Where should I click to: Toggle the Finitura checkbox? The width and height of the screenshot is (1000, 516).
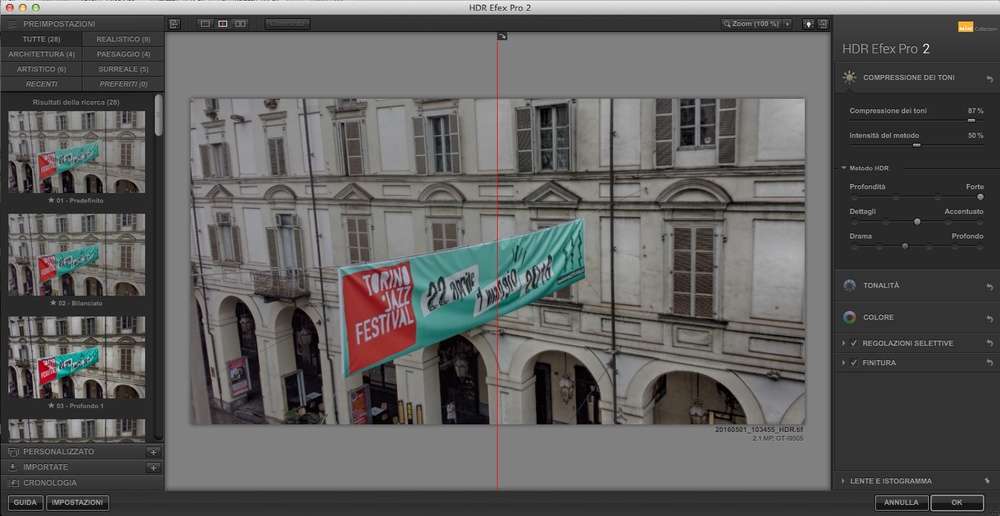click(x=853, y=362)
